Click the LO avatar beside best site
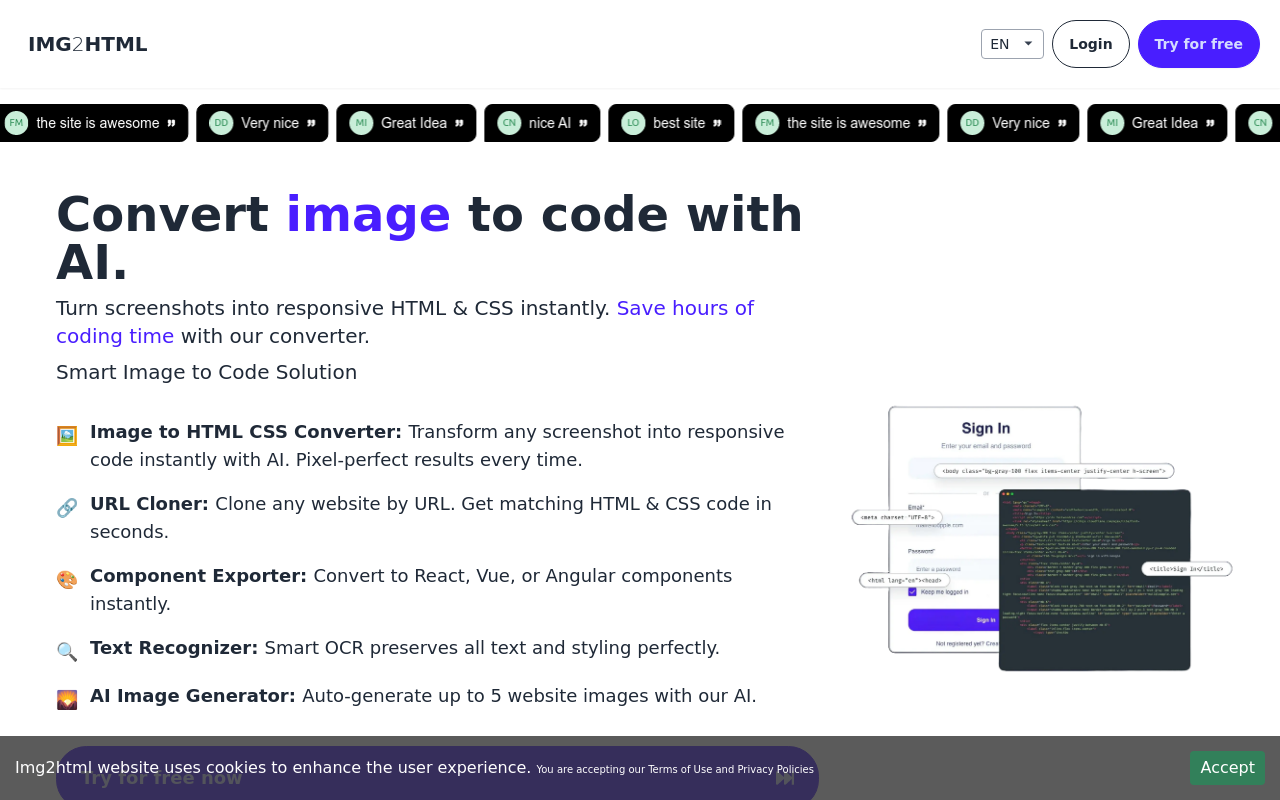This screenshot has width=1280, height=800. pos(633,123)
